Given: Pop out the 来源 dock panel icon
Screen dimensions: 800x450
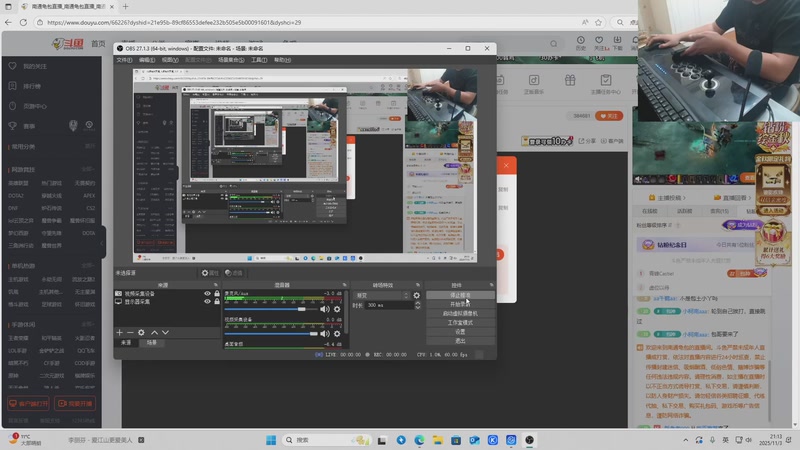Looking at the screenshot, I should point(216,285).
